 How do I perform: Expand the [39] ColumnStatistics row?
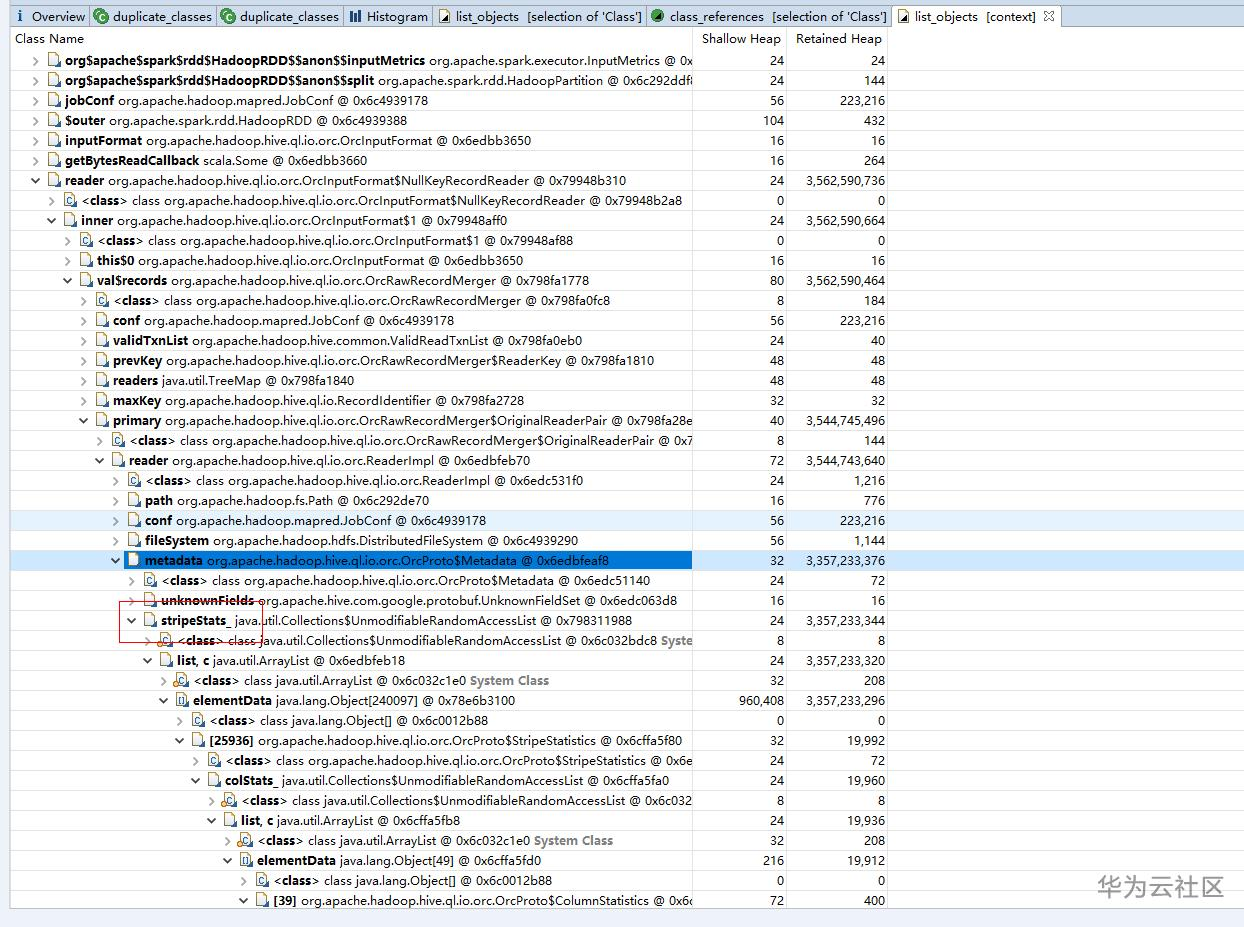pyautogui.click(x=244, y=900)
